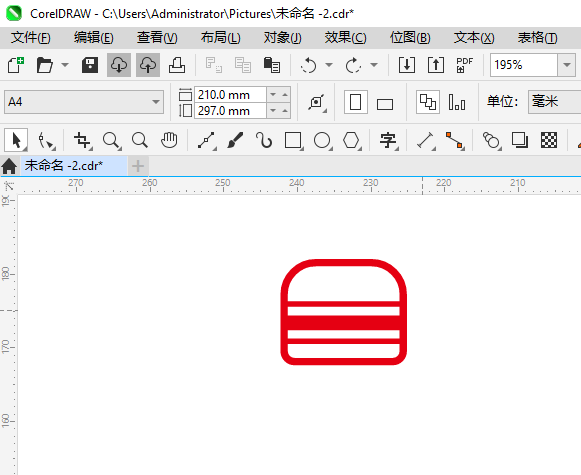Click the 195% zoom level field
The image size is (581, 475).
[x=524, y=65]
